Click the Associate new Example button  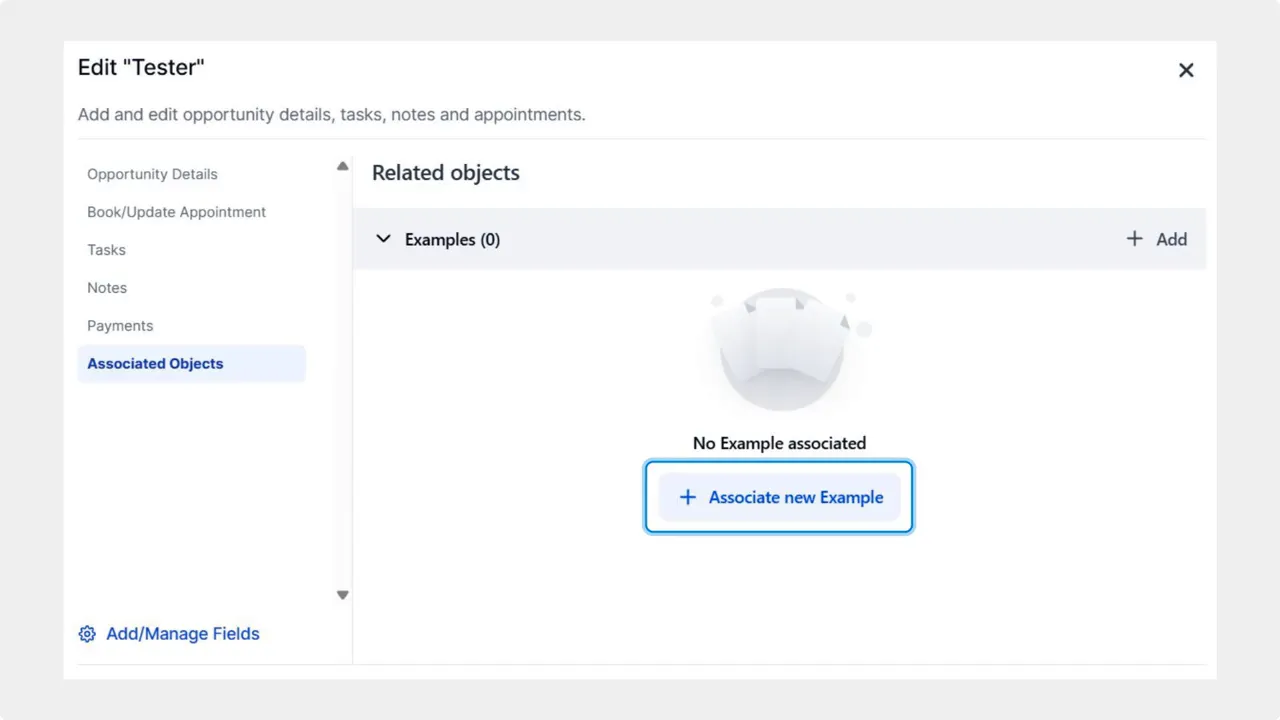[779, 497]
